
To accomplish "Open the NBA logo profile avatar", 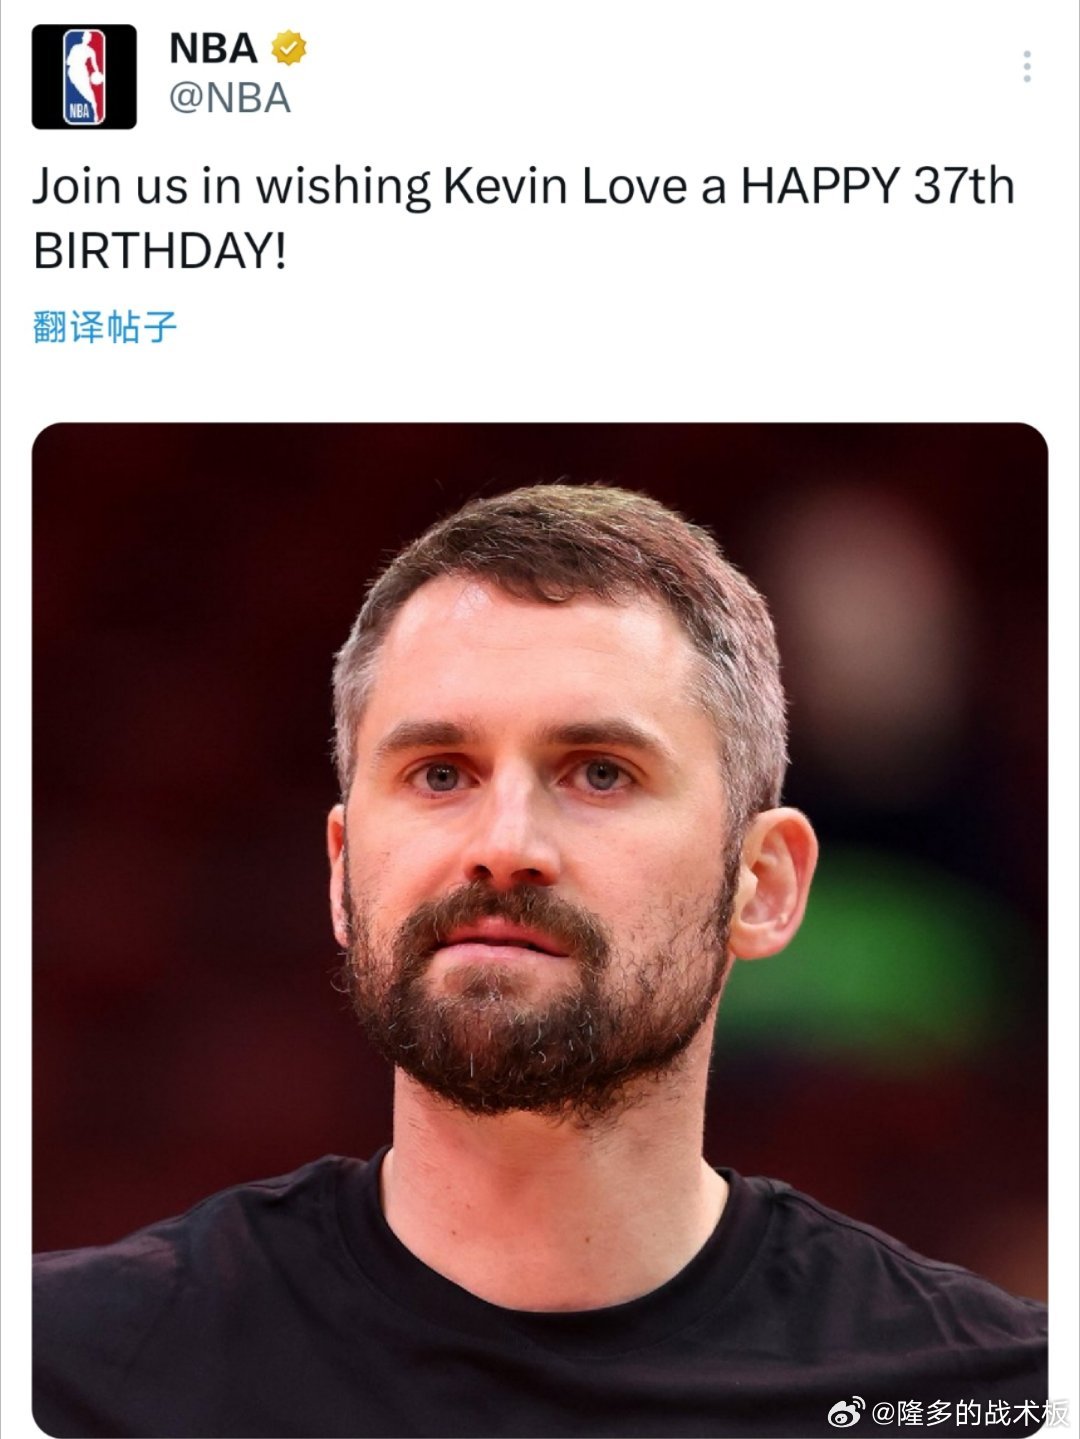I will (84, 77).
